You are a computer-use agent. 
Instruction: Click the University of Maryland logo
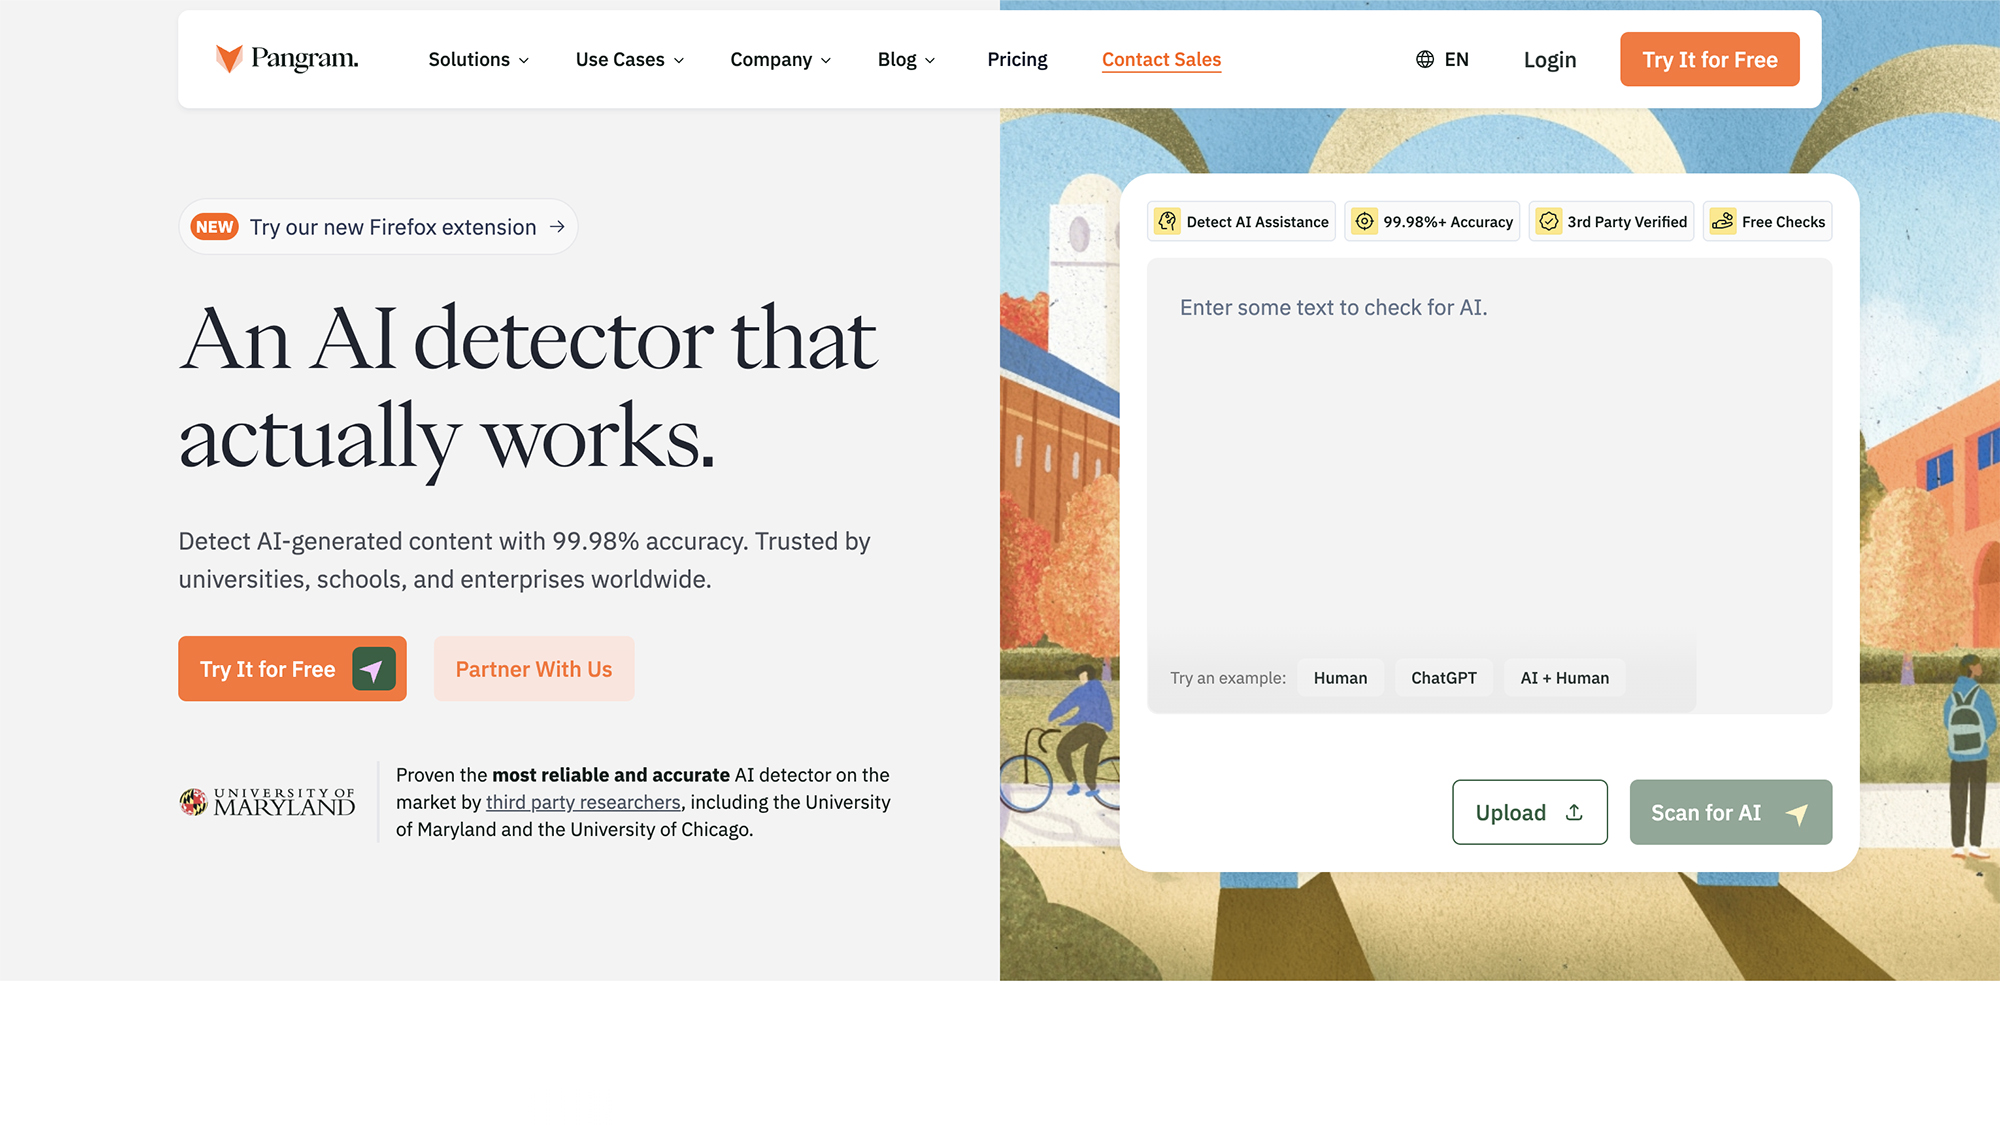point(267,802)
